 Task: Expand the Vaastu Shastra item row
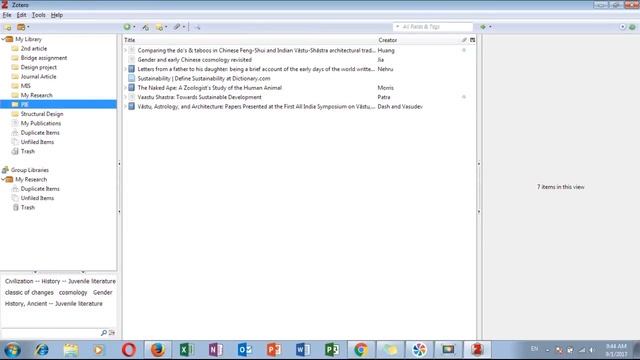[125, 97]
